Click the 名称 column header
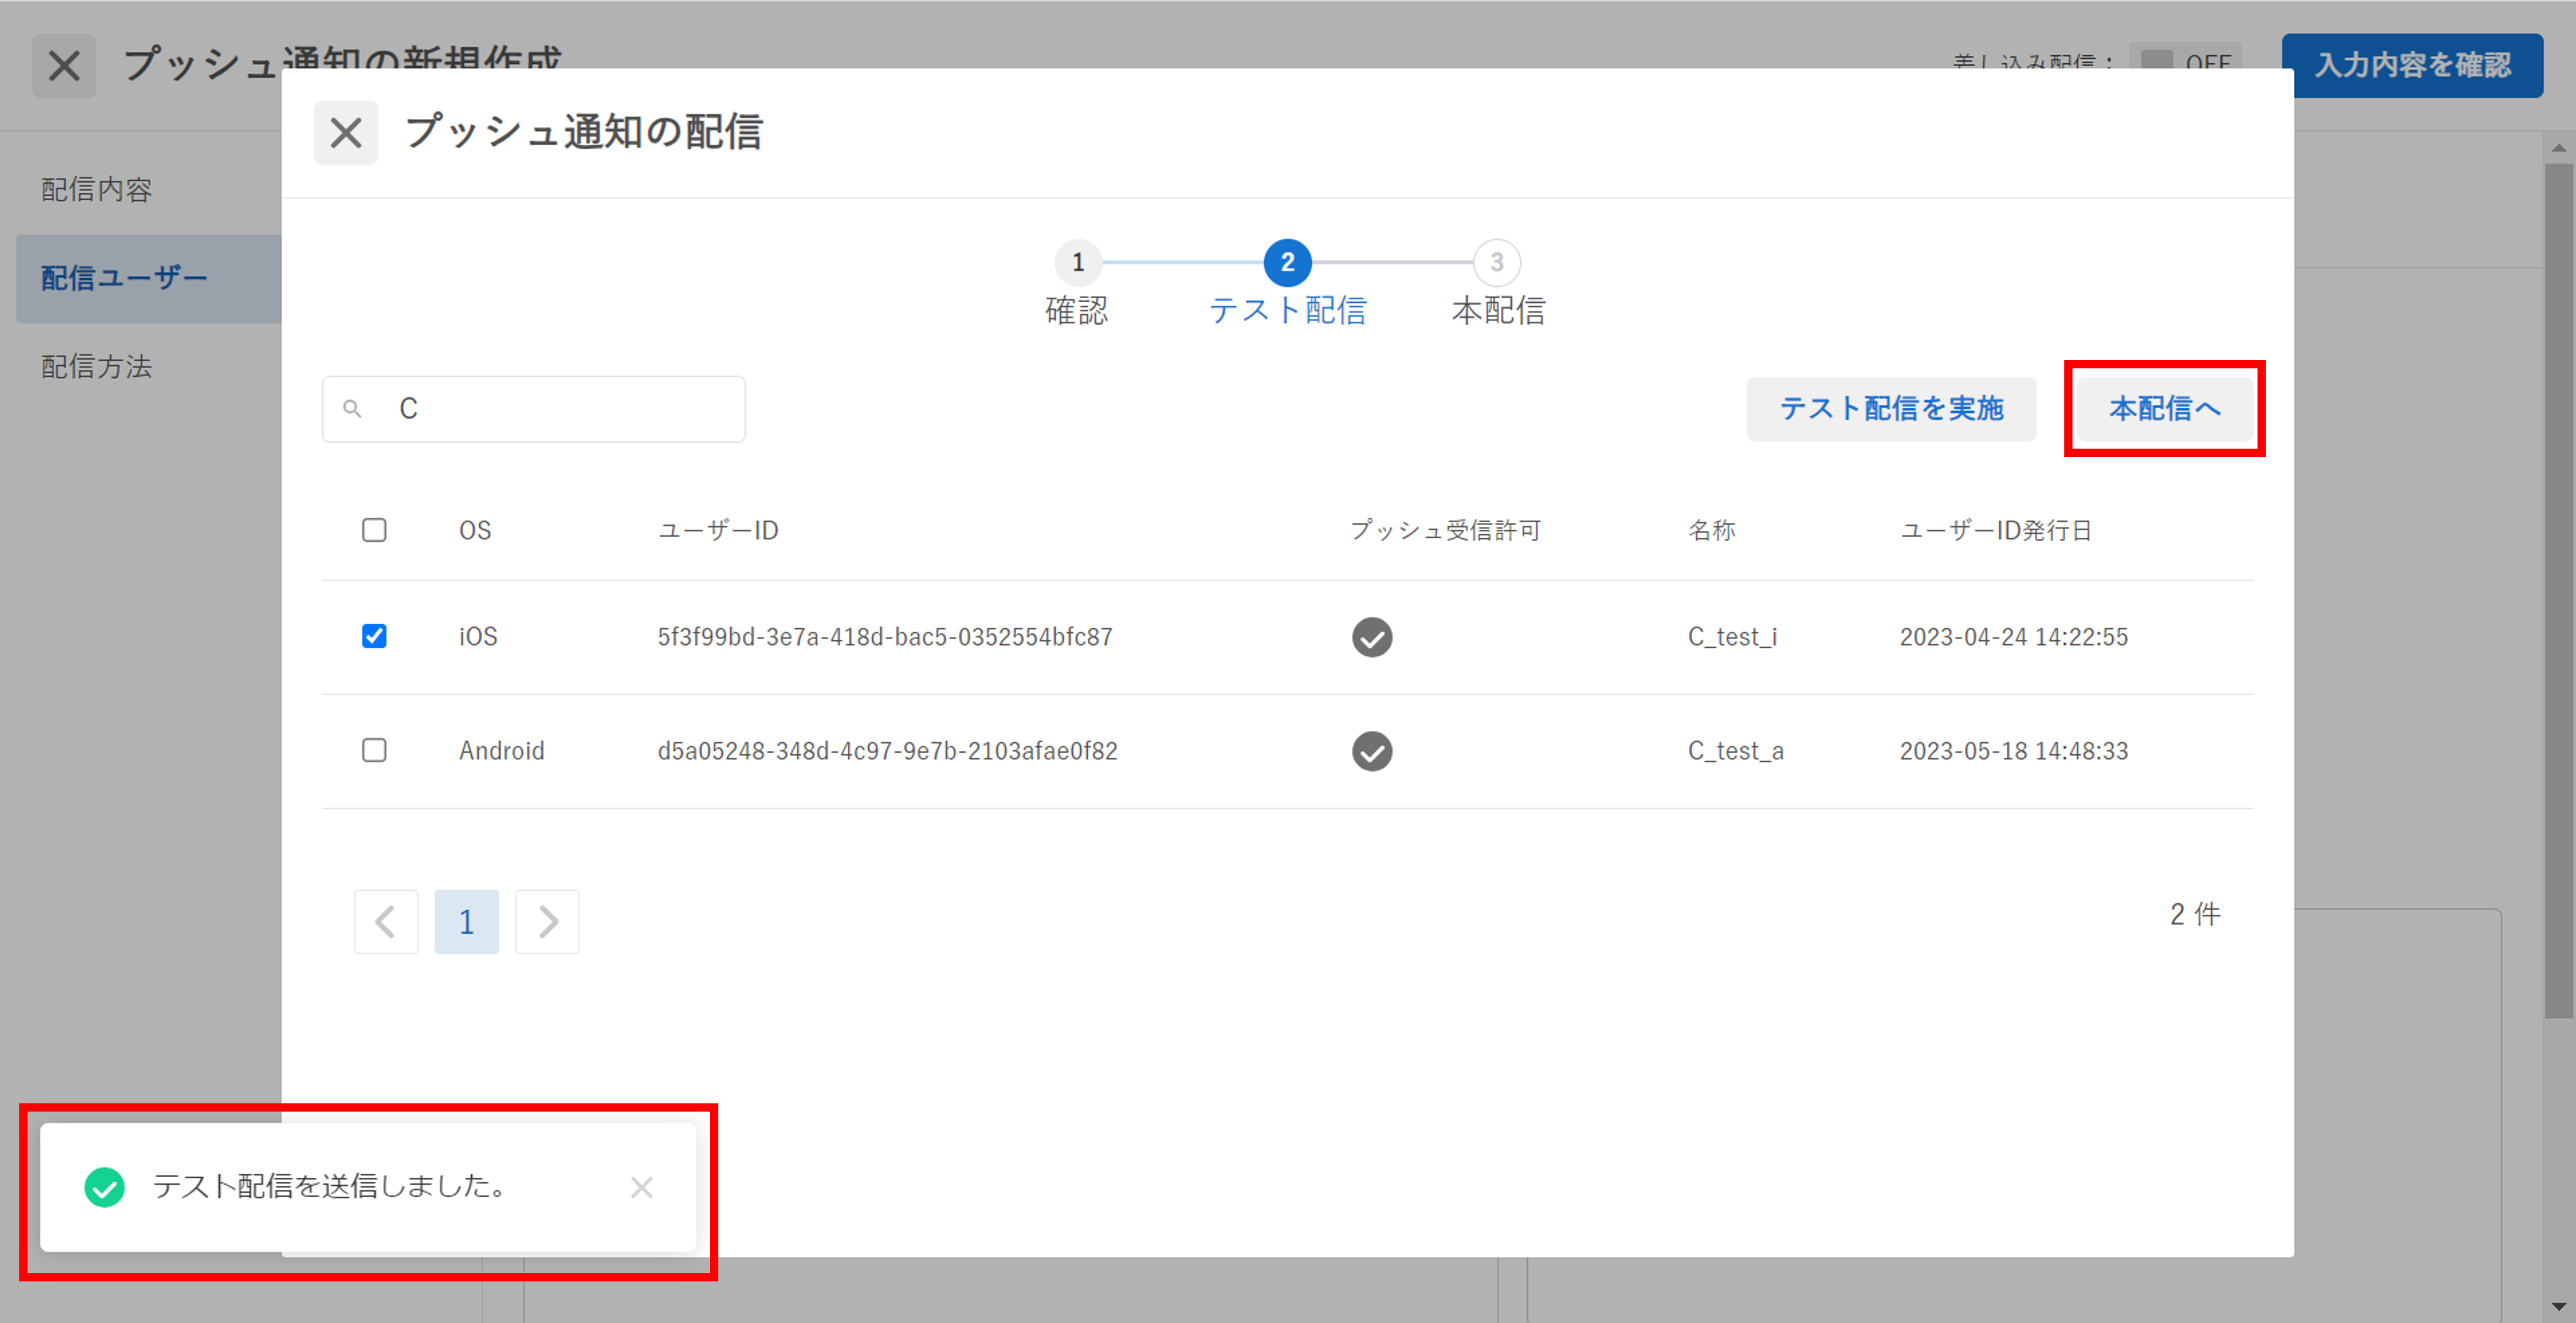This screenshot has width=2576, height=1323. tap(1712, 531)
